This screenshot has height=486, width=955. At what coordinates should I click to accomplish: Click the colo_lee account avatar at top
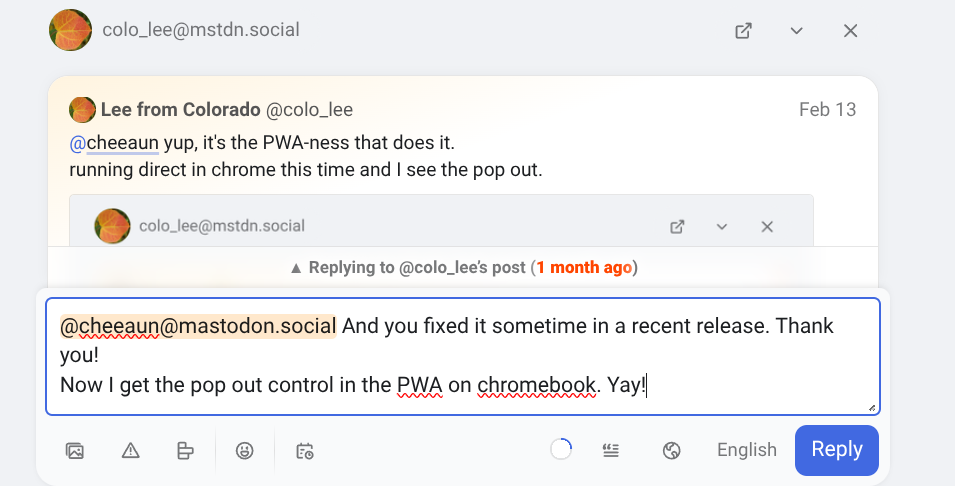tap(70, 30)
